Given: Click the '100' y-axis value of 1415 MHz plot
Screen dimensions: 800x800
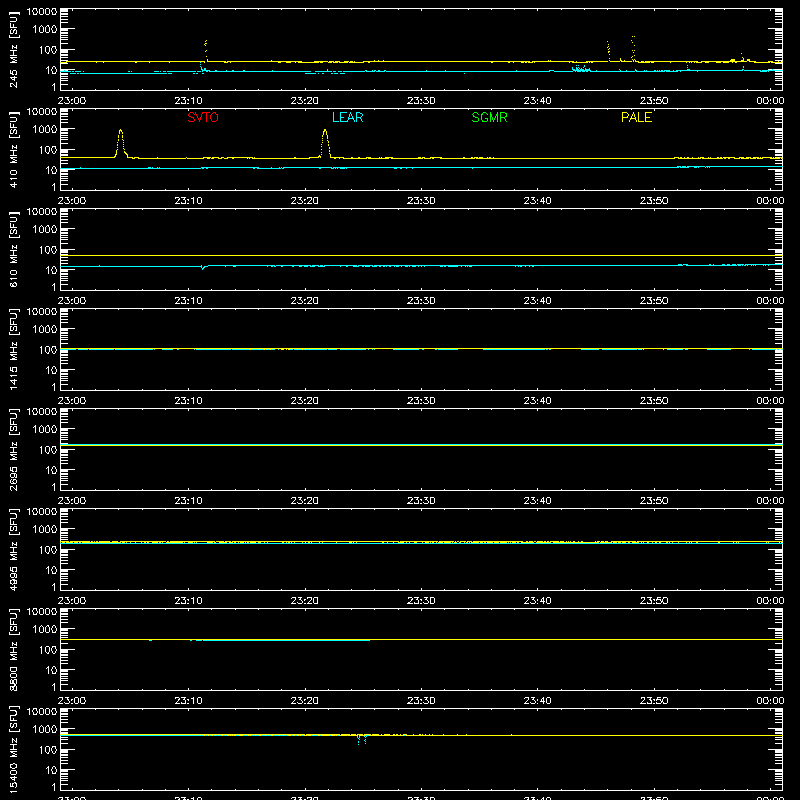Looking at the screenshot, I should point(48,350).
